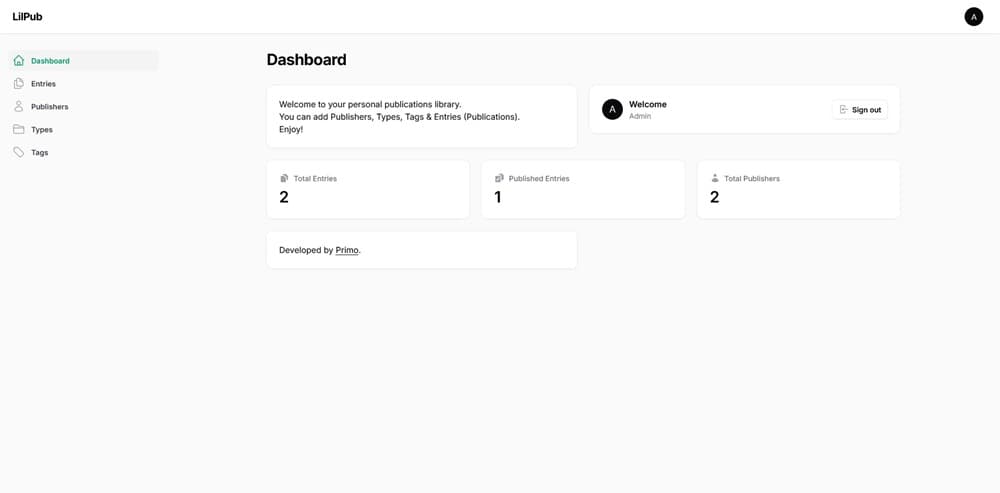This screenshot has height=493, width=1000.
Task: Open the Publishers section
Action: (x=49, y=107)
